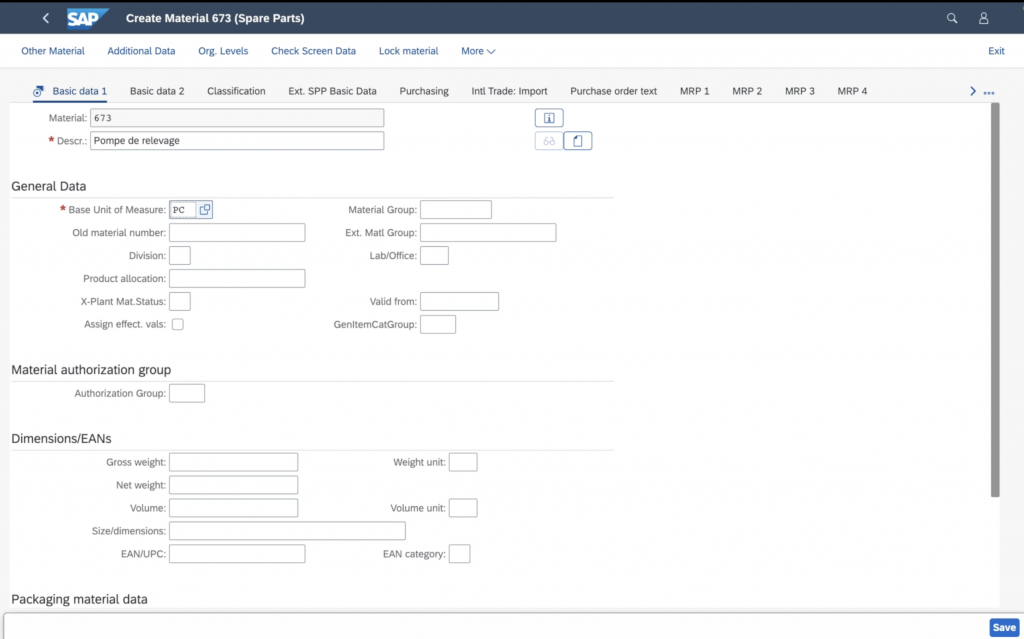Open the tab overflow ellipsis menu
This screenshot has height=639, width=1024.
(989, 92)
